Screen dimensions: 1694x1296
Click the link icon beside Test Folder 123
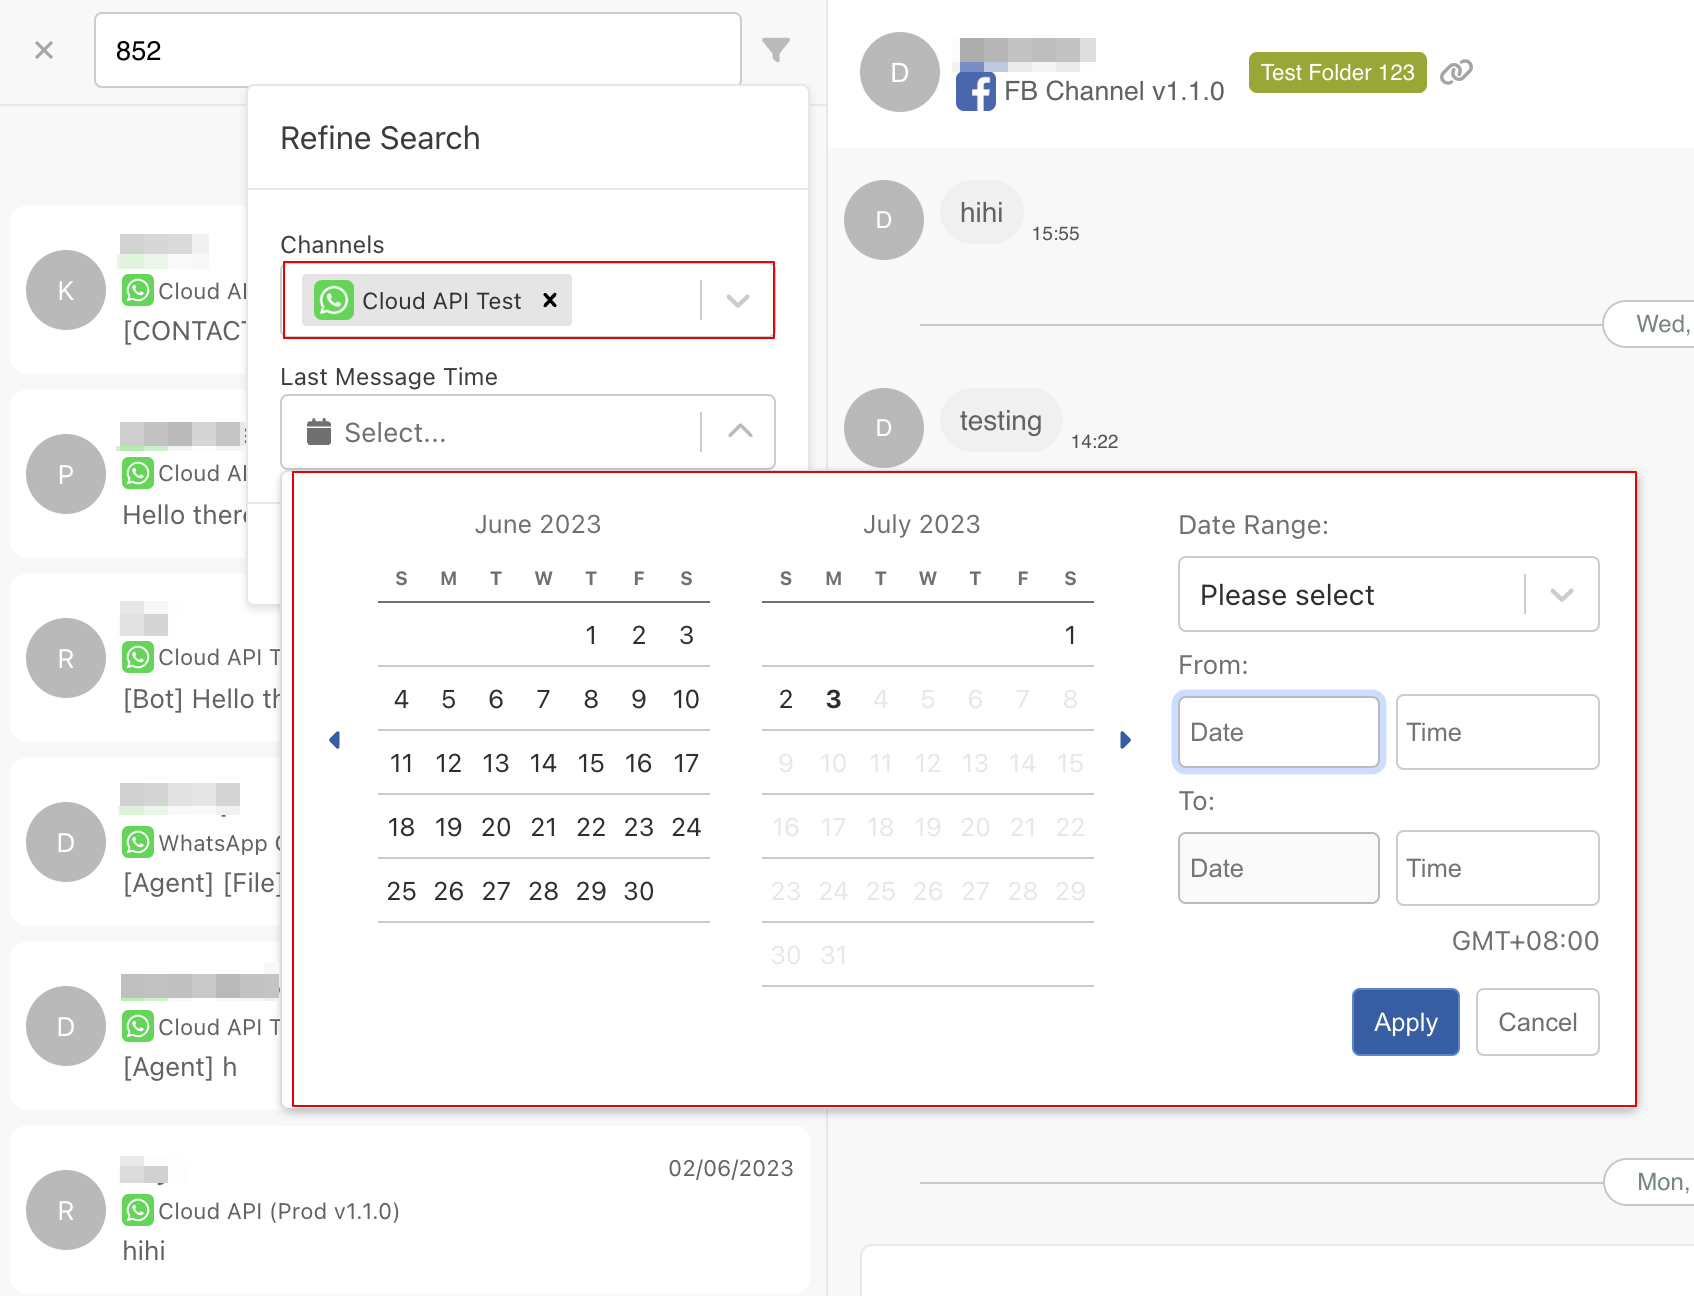click(1456, 72)
